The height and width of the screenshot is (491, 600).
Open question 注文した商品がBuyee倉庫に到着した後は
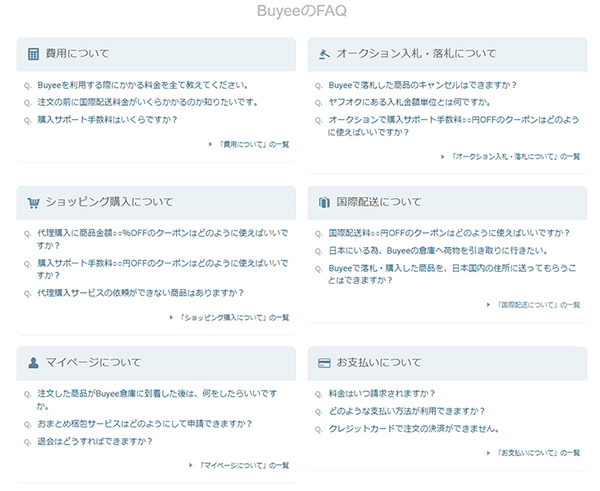[x=157, y=400]
